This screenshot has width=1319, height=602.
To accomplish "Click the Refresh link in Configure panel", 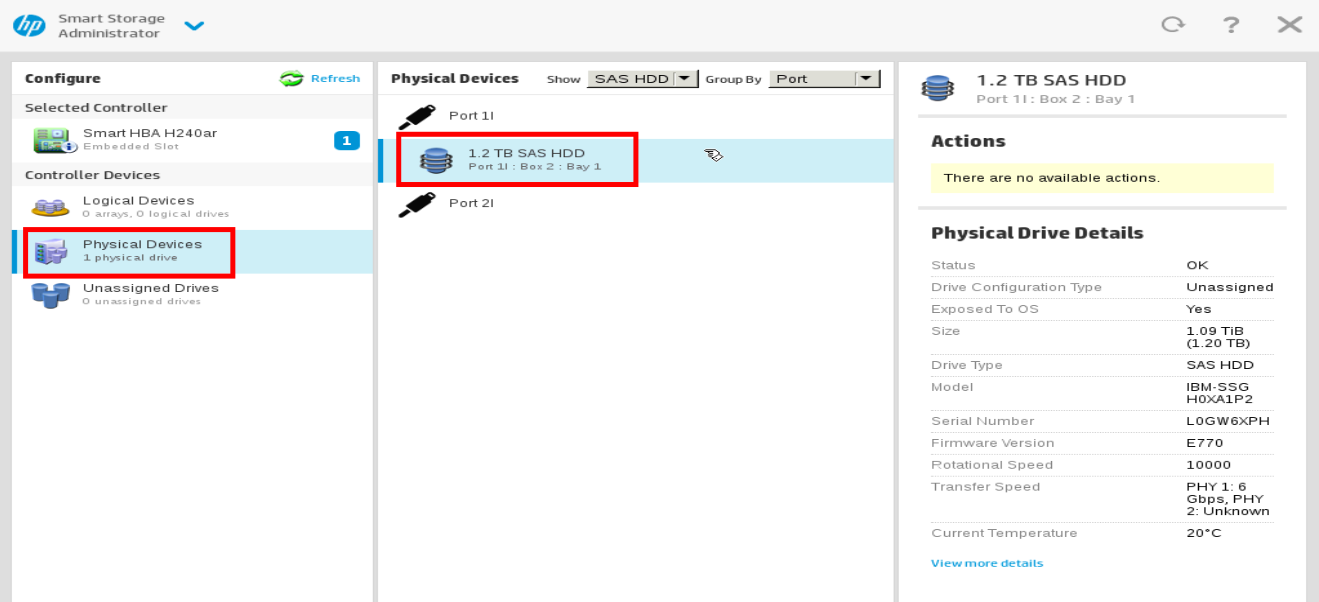I will click(x=335, y=79).
